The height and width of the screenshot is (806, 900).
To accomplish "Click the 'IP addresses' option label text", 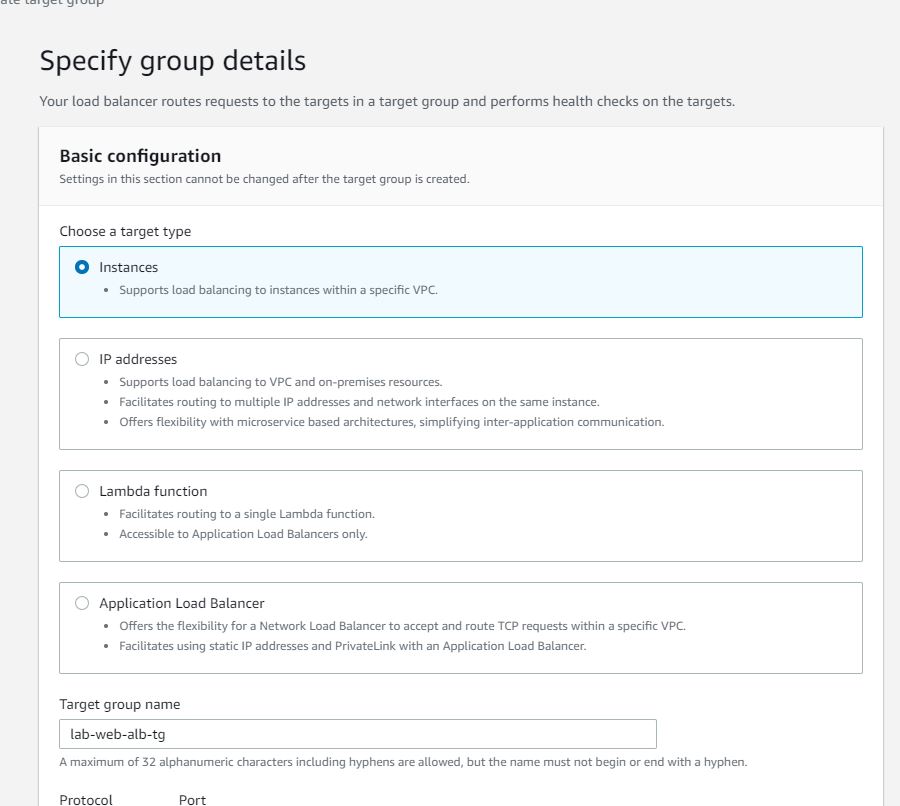I will [138, 360].
